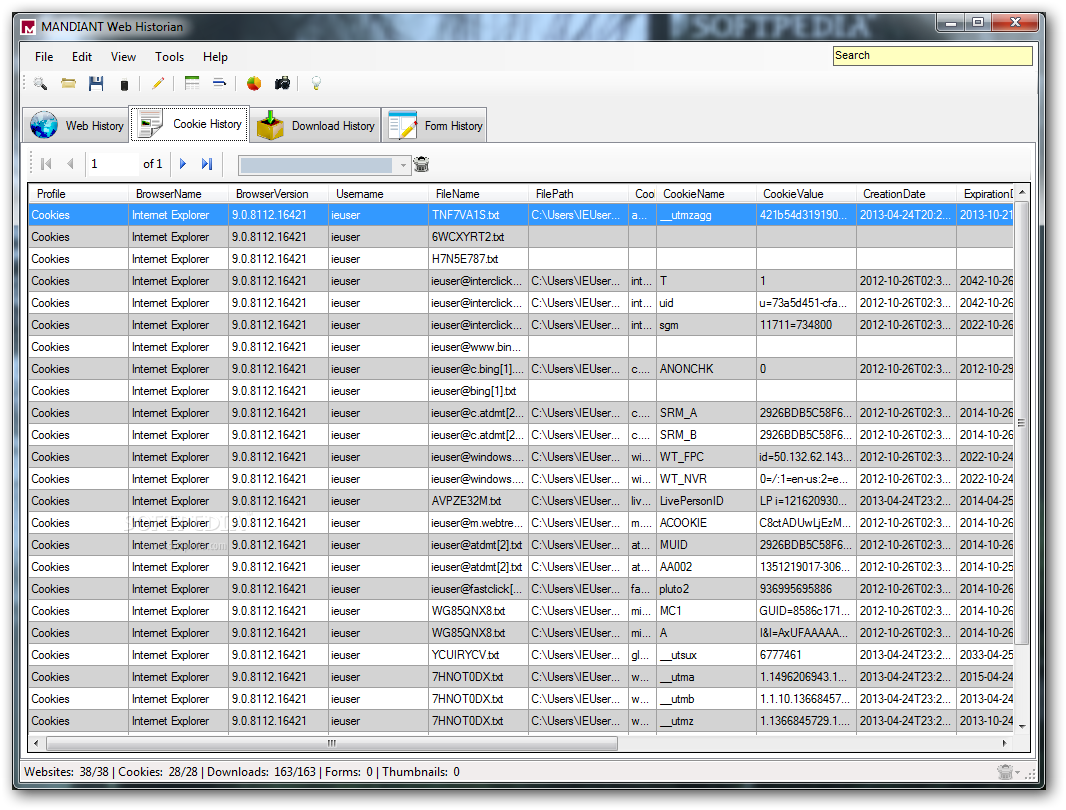Click the trash icon in the status bar
The image size is (1066, 810).
pos(1005,772)
